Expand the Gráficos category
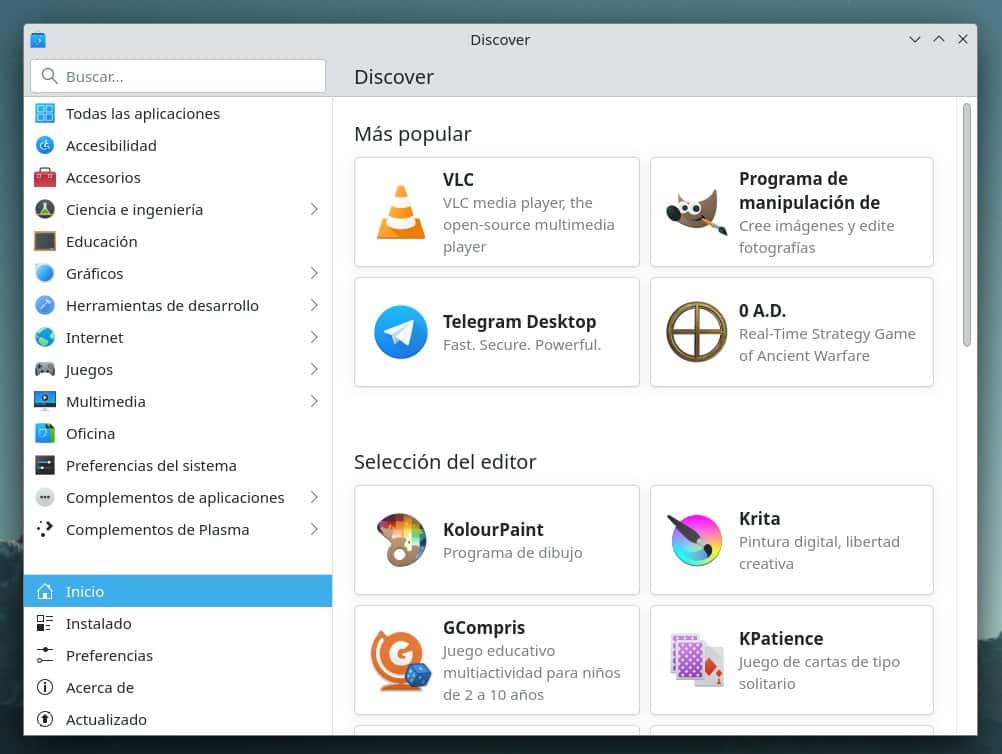1002x754 pixels. click(314, 273)
